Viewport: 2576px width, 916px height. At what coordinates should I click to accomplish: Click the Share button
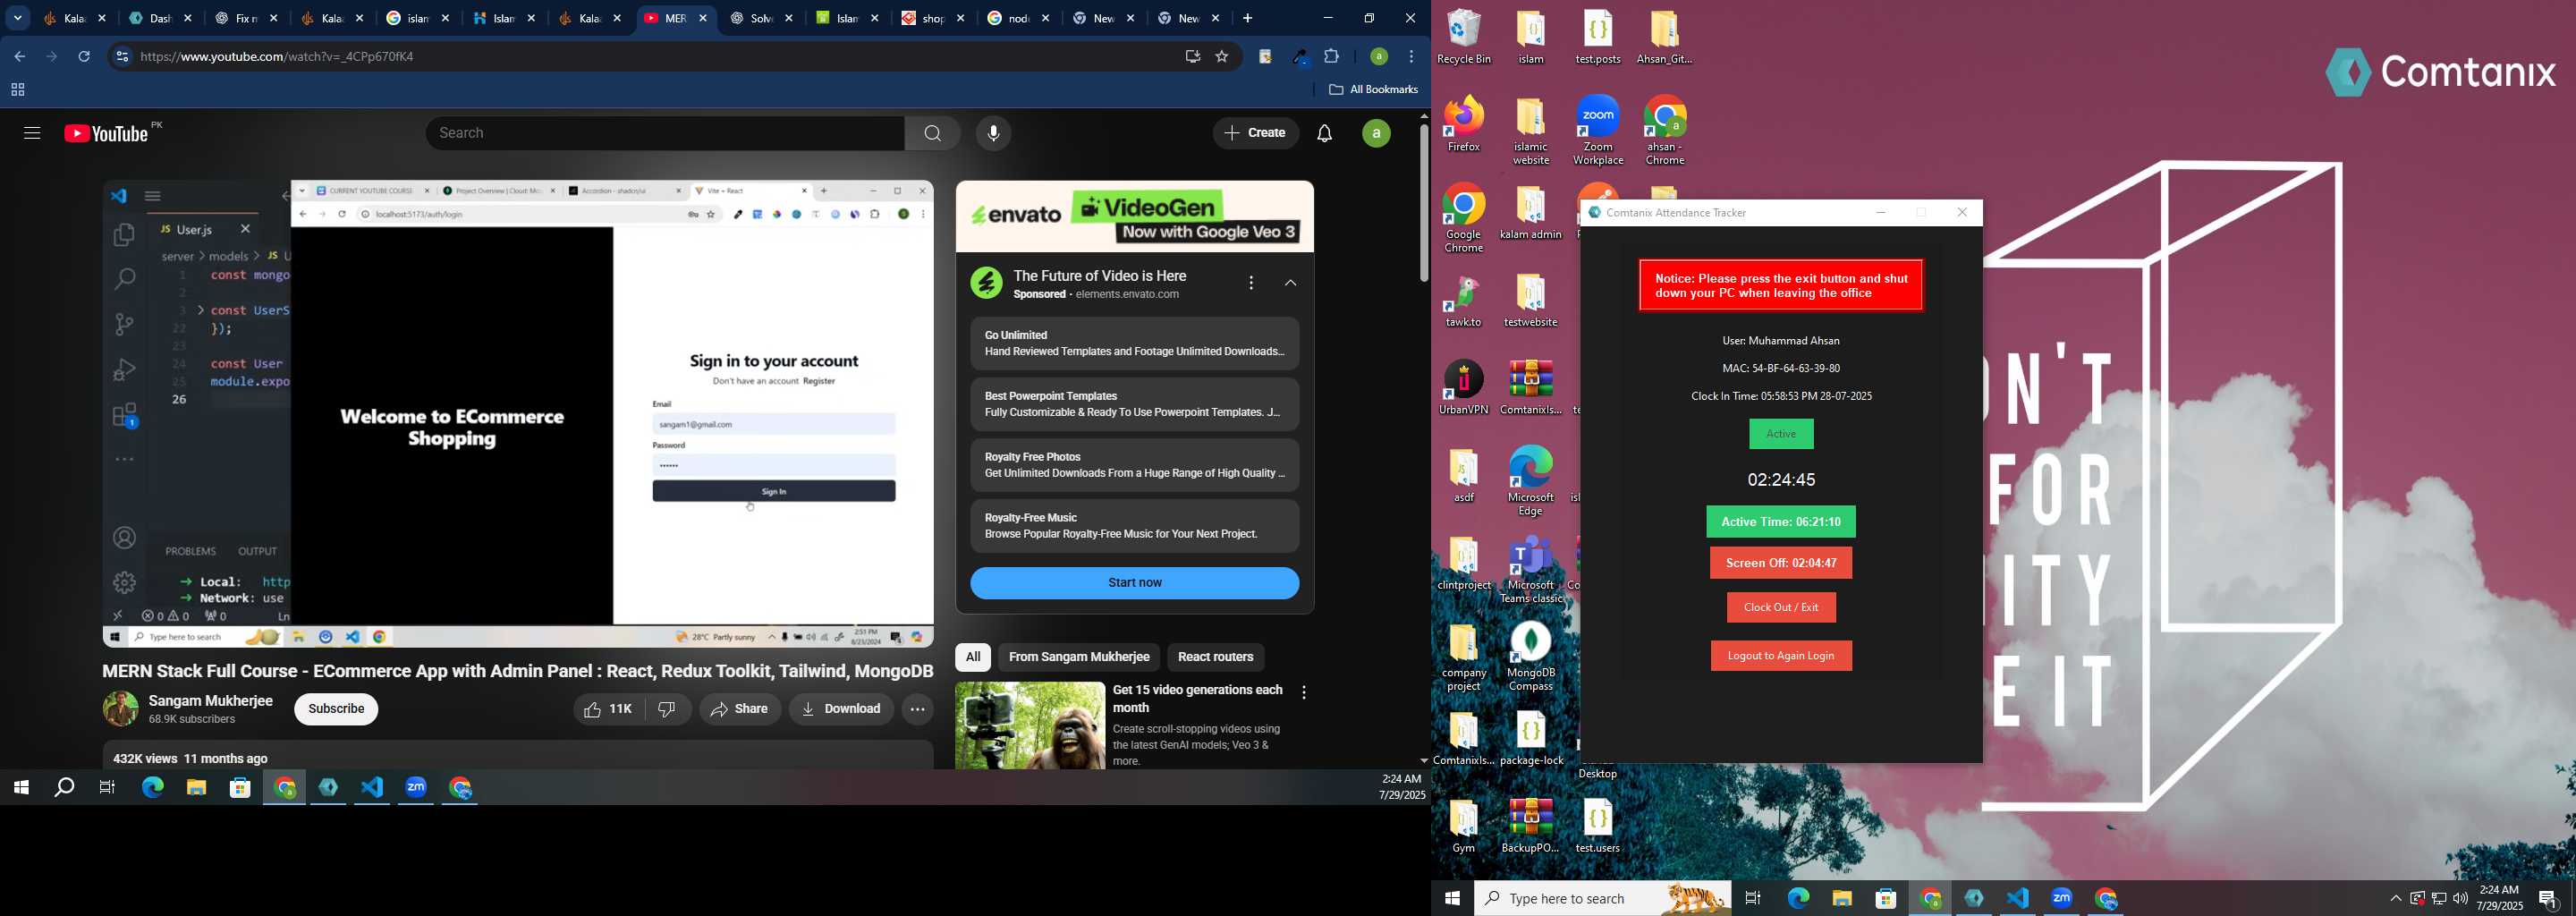[740, 709]
